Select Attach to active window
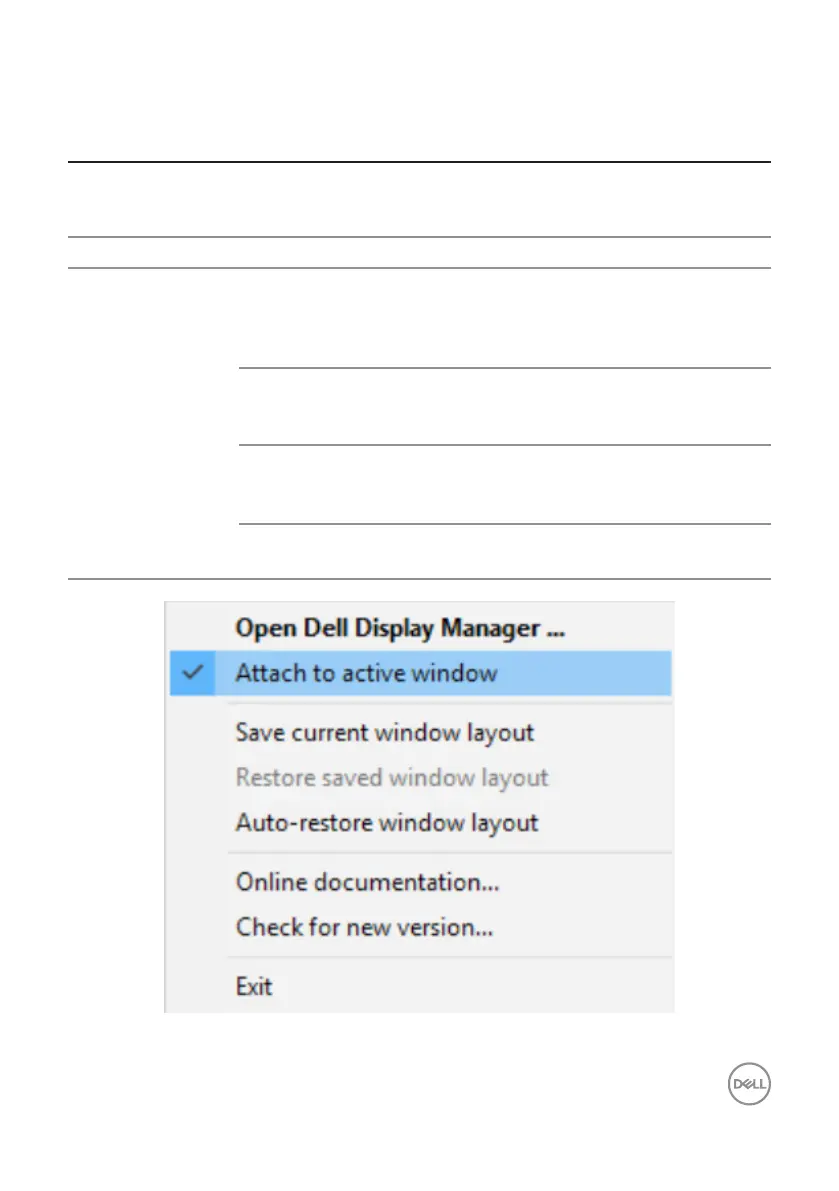This screenshot has height=1191, width=839. pyautogui.click(x=366, y=673)
